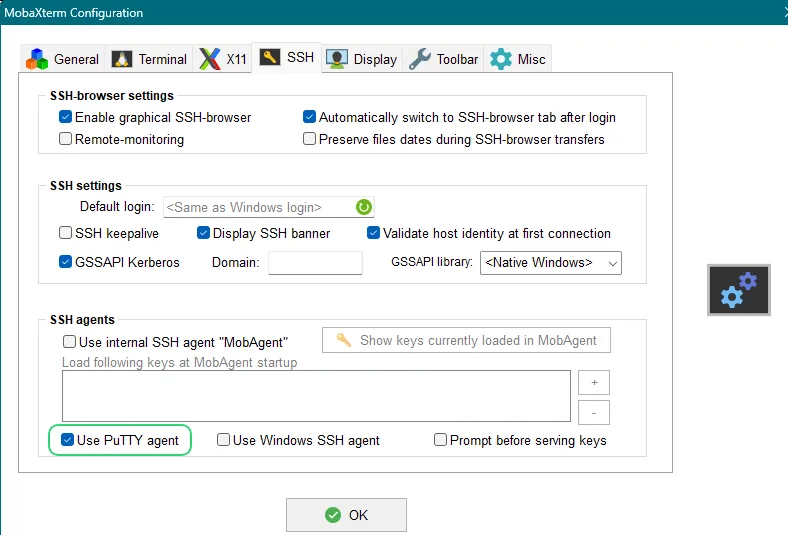The width and height of the screenshot is (788, 535).
Task: Click the Default login input field
Action: 258,207
